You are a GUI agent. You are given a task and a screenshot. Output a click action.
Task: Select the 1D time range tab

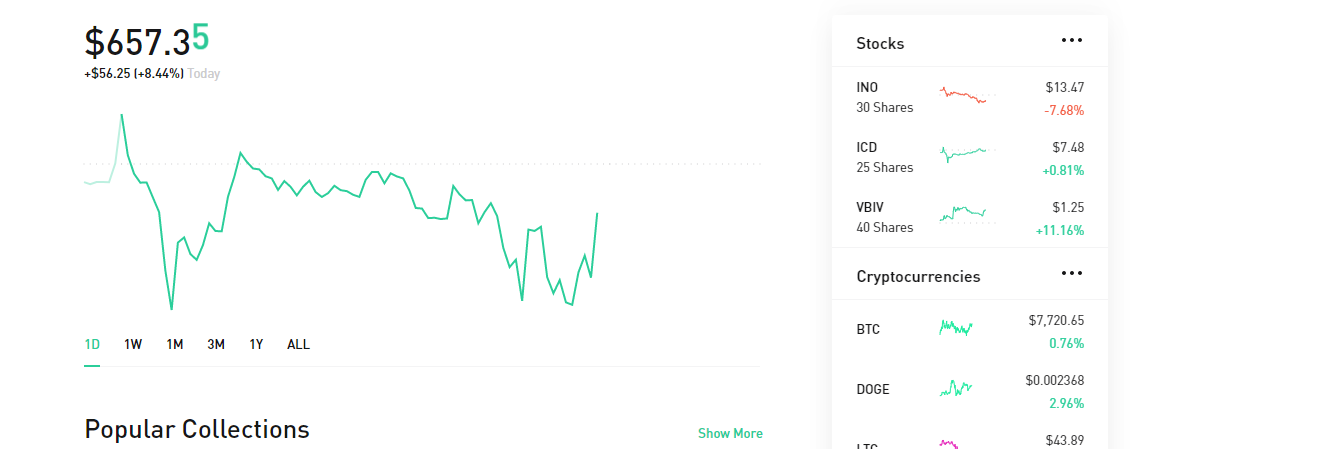click(92, 344)
